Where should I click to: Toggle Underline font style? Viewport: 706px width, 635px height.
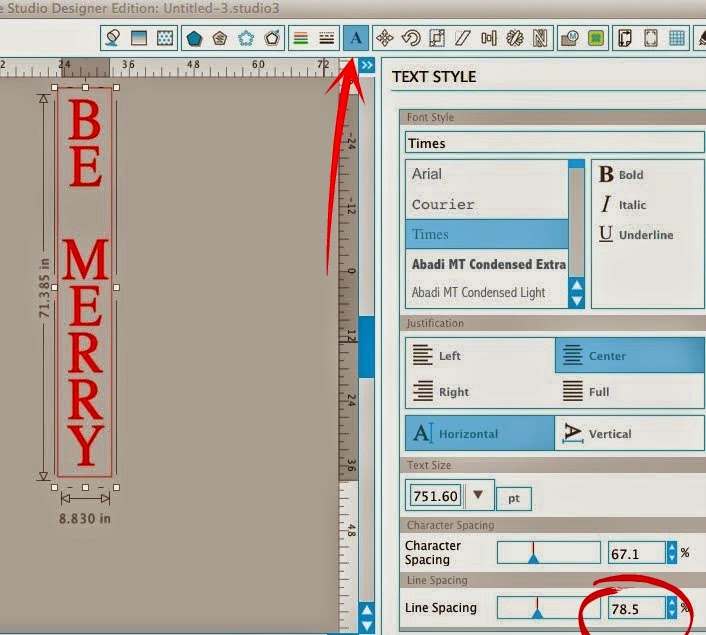point(636,234)
